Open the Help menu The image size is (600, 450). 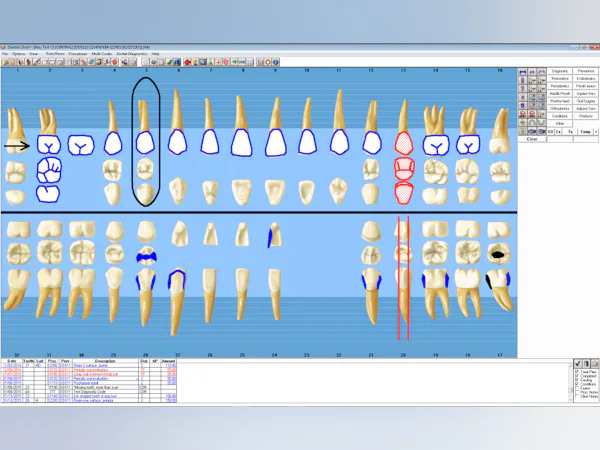[x=155, y=54]
